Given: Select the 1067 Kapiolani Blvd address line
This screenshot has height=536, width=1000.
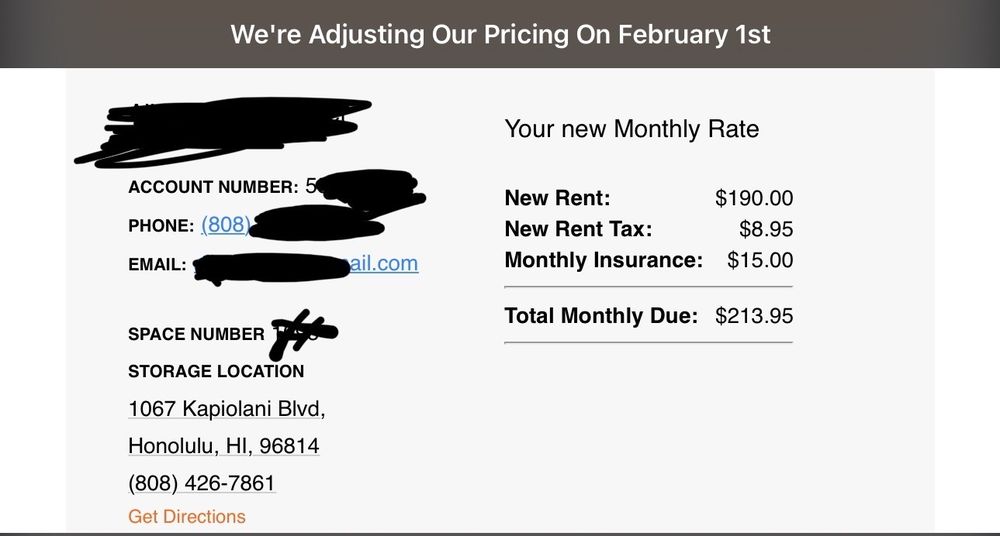Looking at the screenshot, I should coord(226,408).
